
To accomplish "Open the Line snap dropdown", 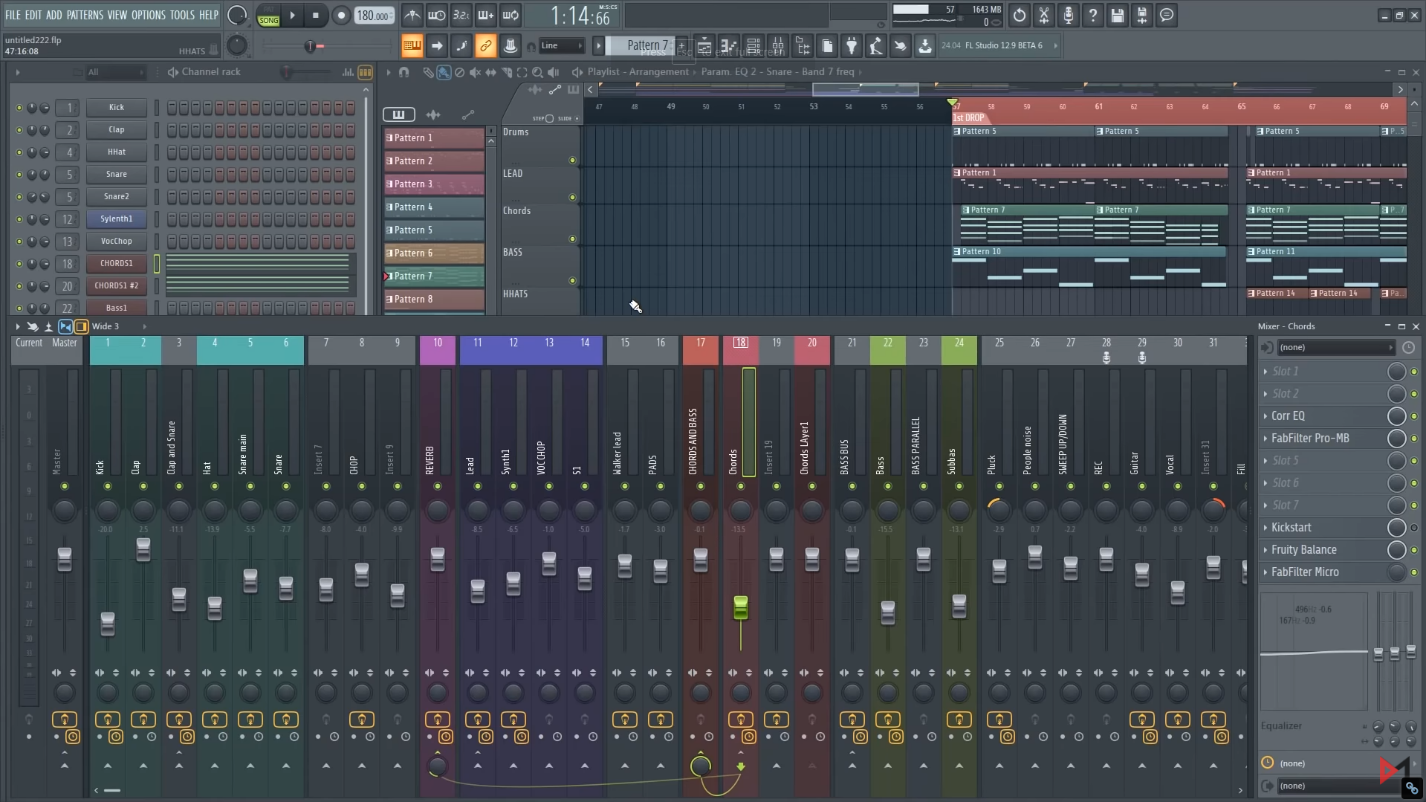I will 560,46.
